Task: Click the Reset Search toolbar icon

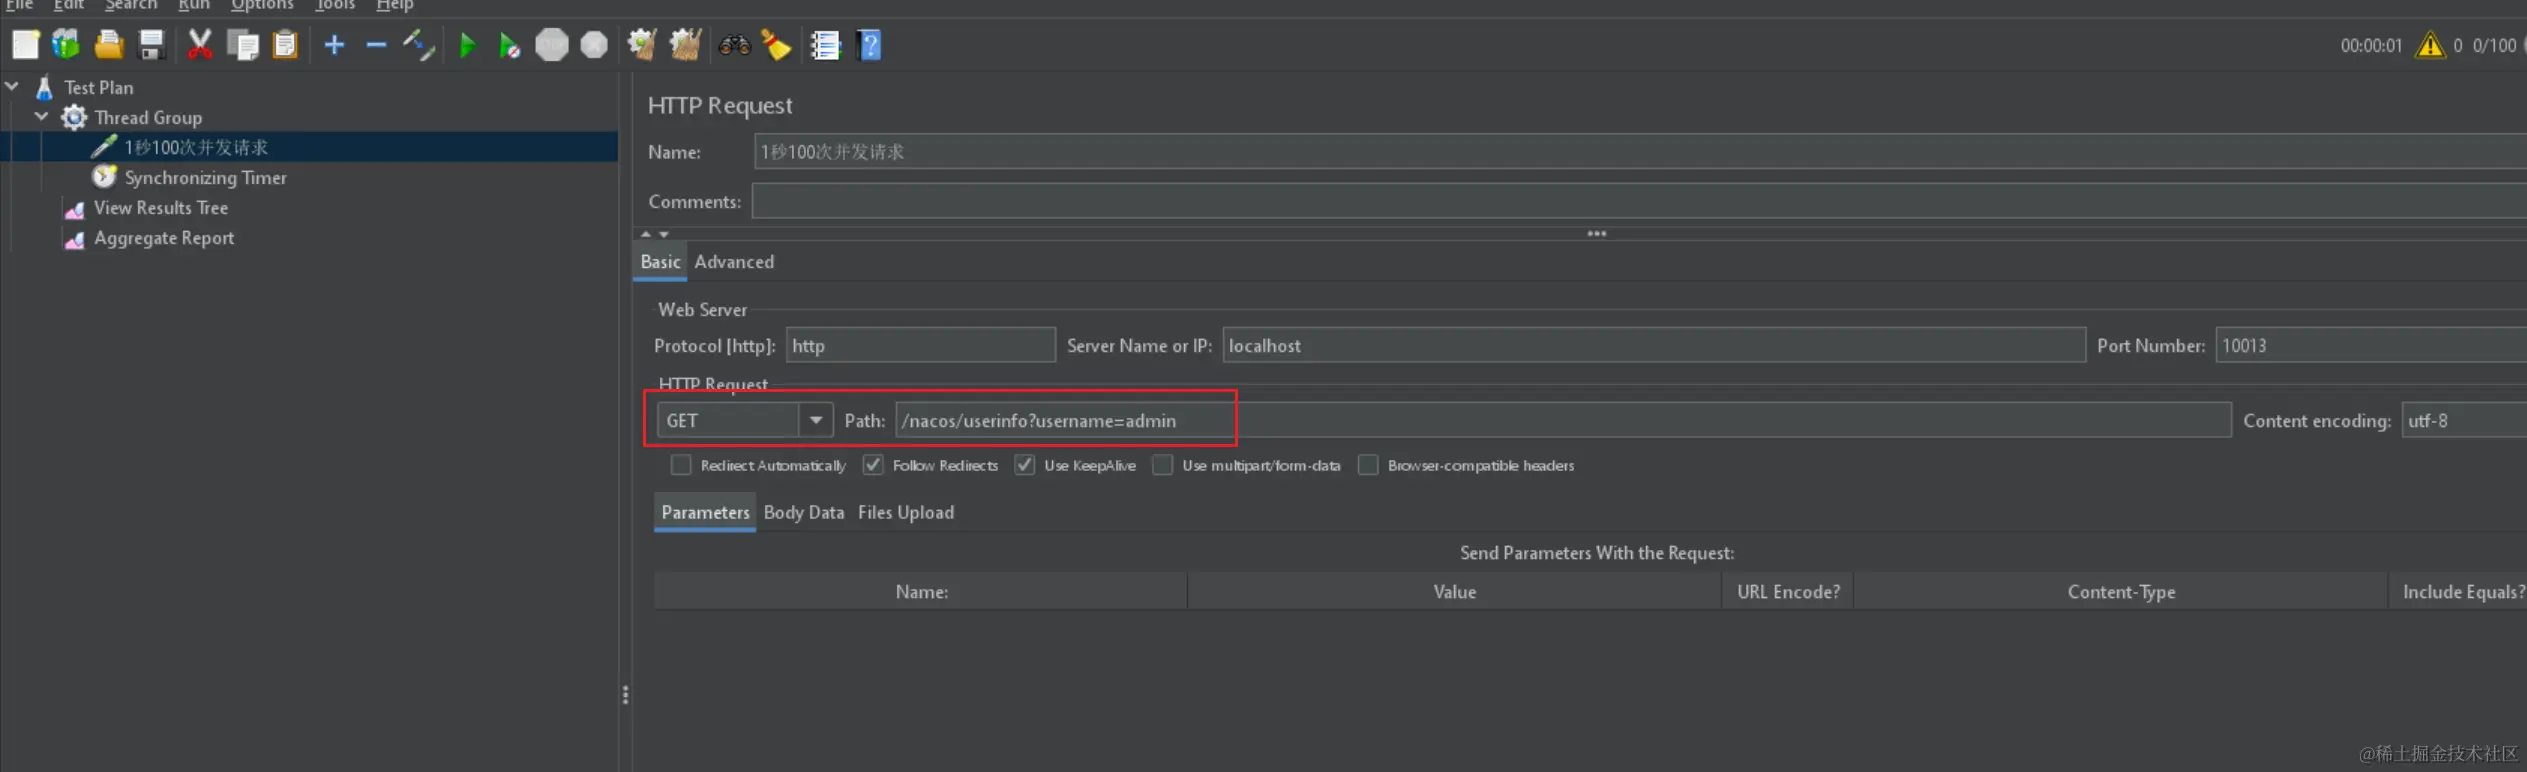Action: [776, 45]
